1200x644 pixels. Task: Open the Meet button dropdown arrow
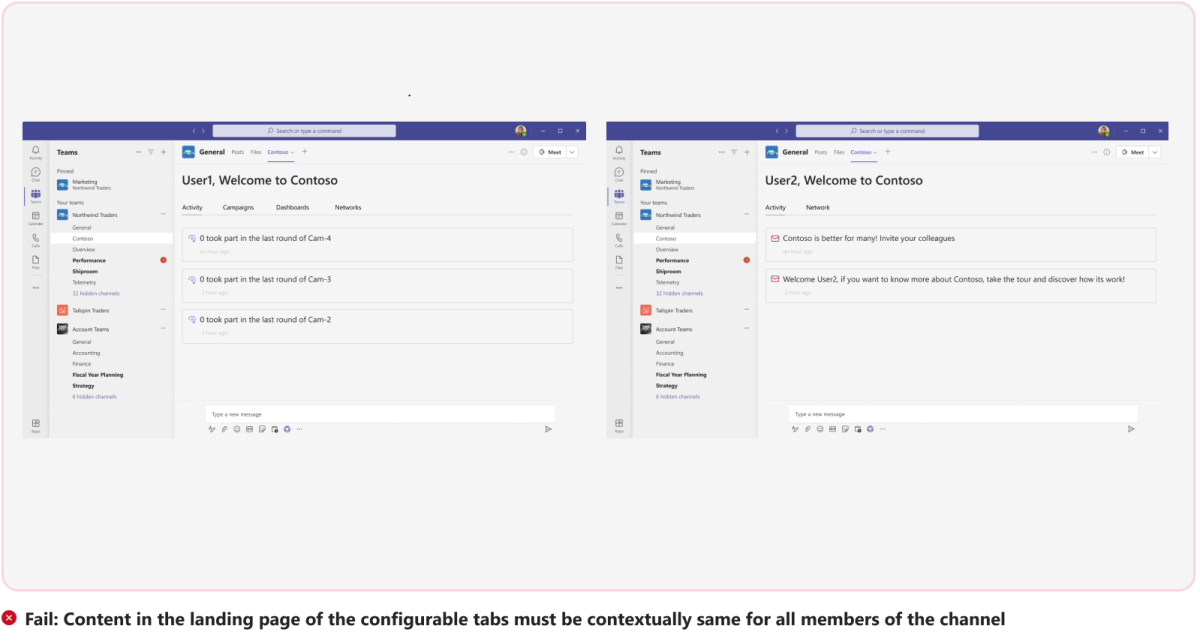point(570,152)
